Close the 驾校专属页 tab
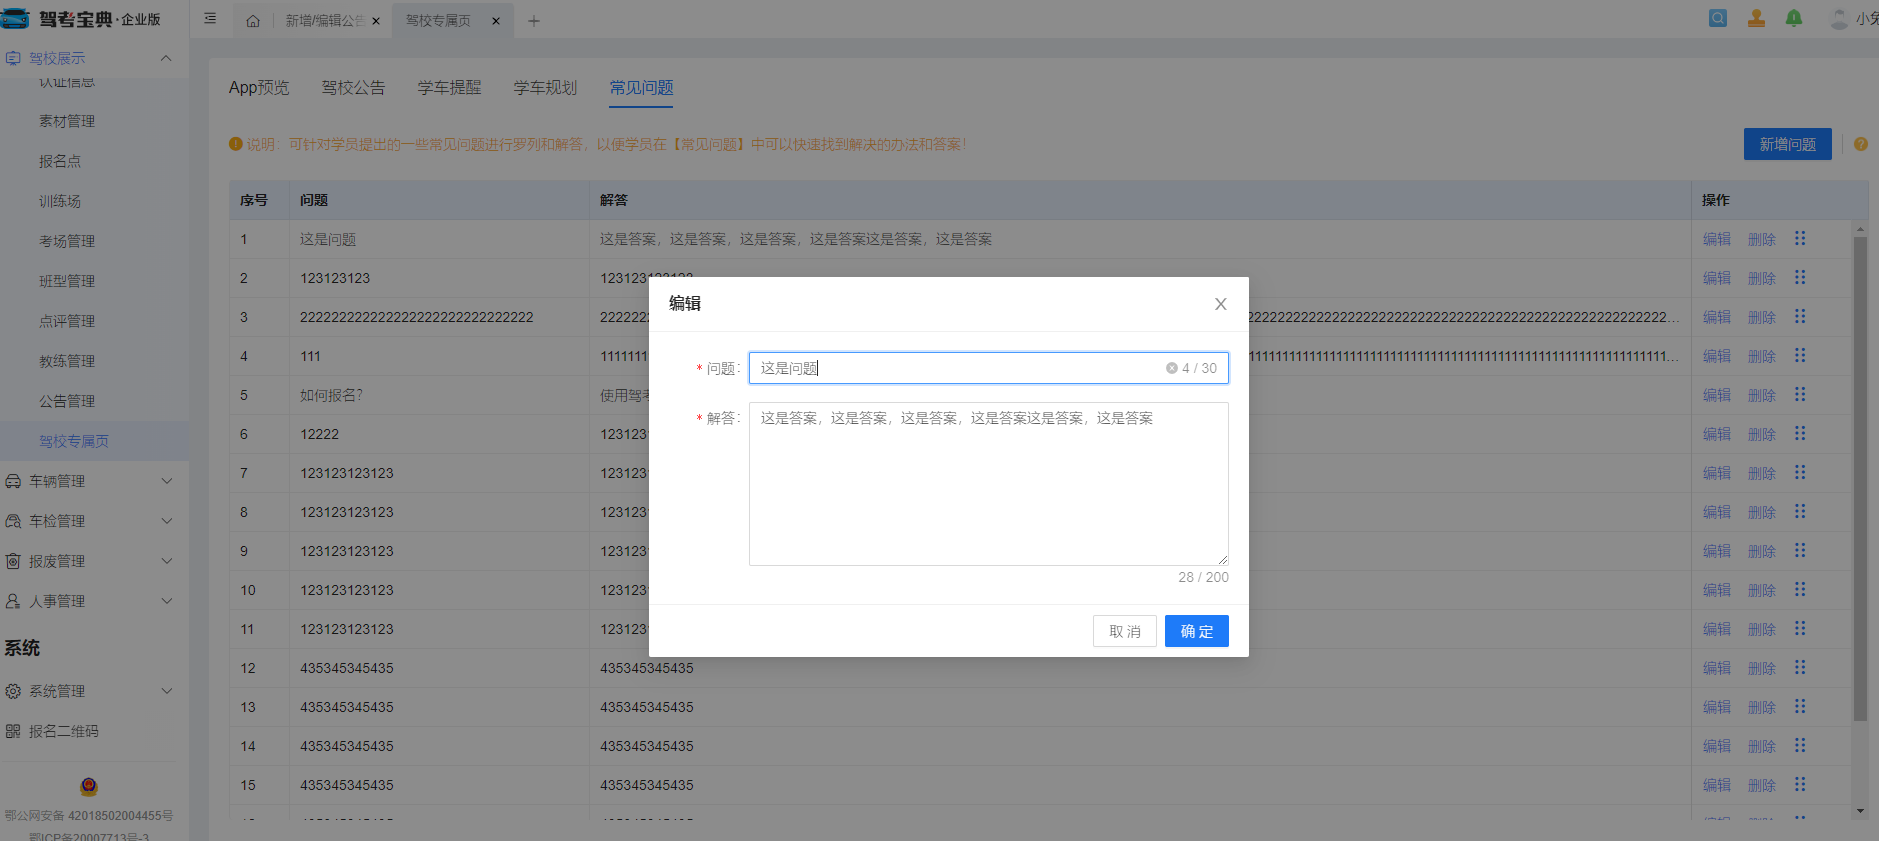The height and width of the screenshot is (841, 1879). [x=495, y=21]
